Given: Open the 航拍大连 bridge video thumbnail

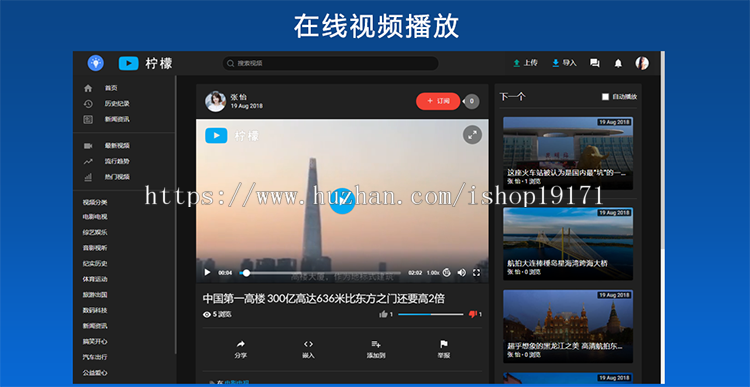Looking at the screenshot, I should [x=568, y=243].
